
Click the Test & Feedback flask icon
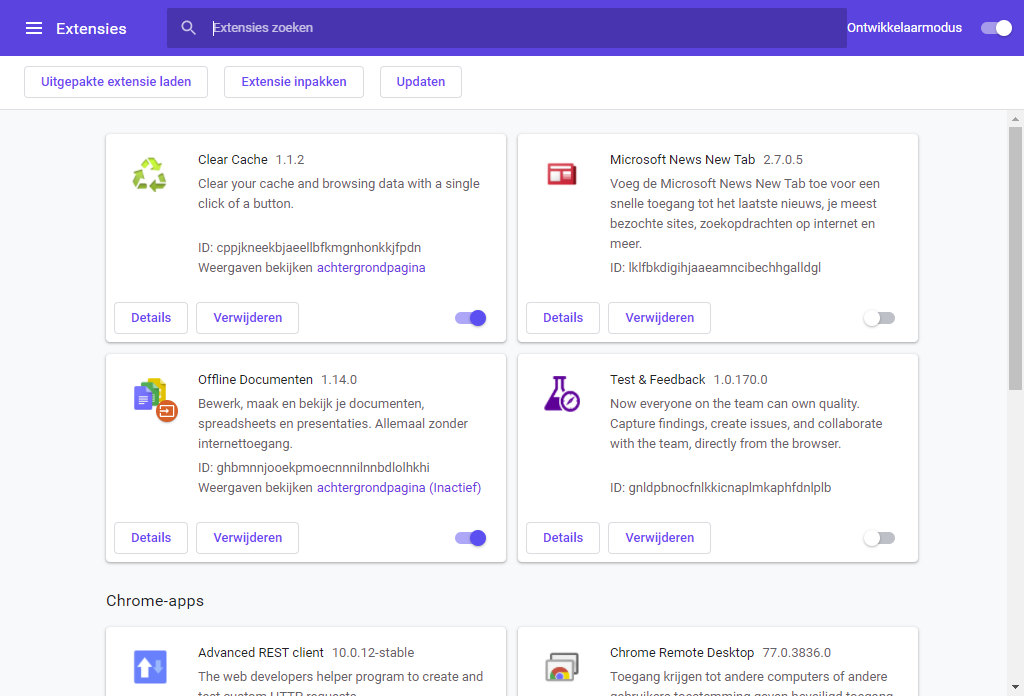point(562,394)
